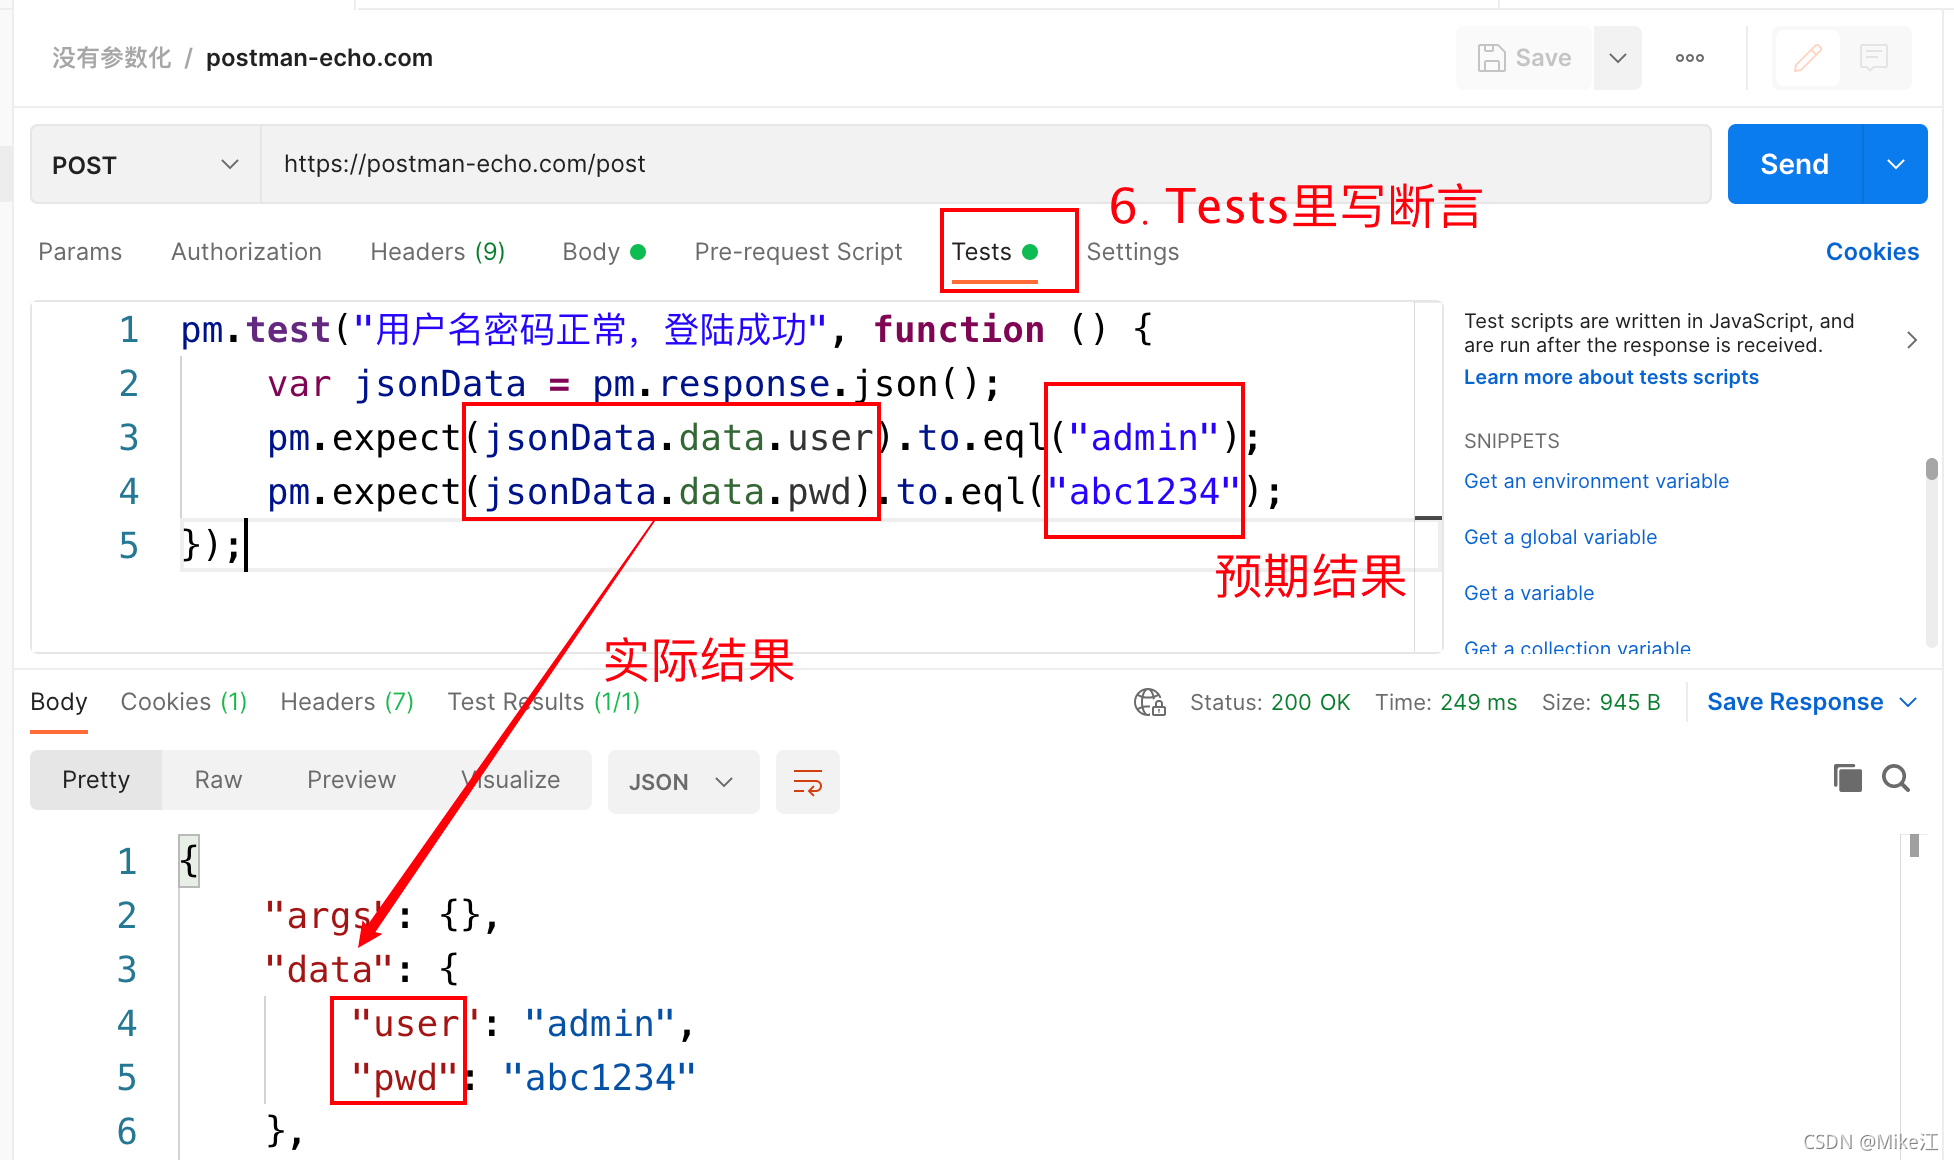The width and height of the screenshot is (1954, 1160).
Task: Insert 'Get a collection variable' snippet
Action: pyautogui.click(x=1577, y=647)
